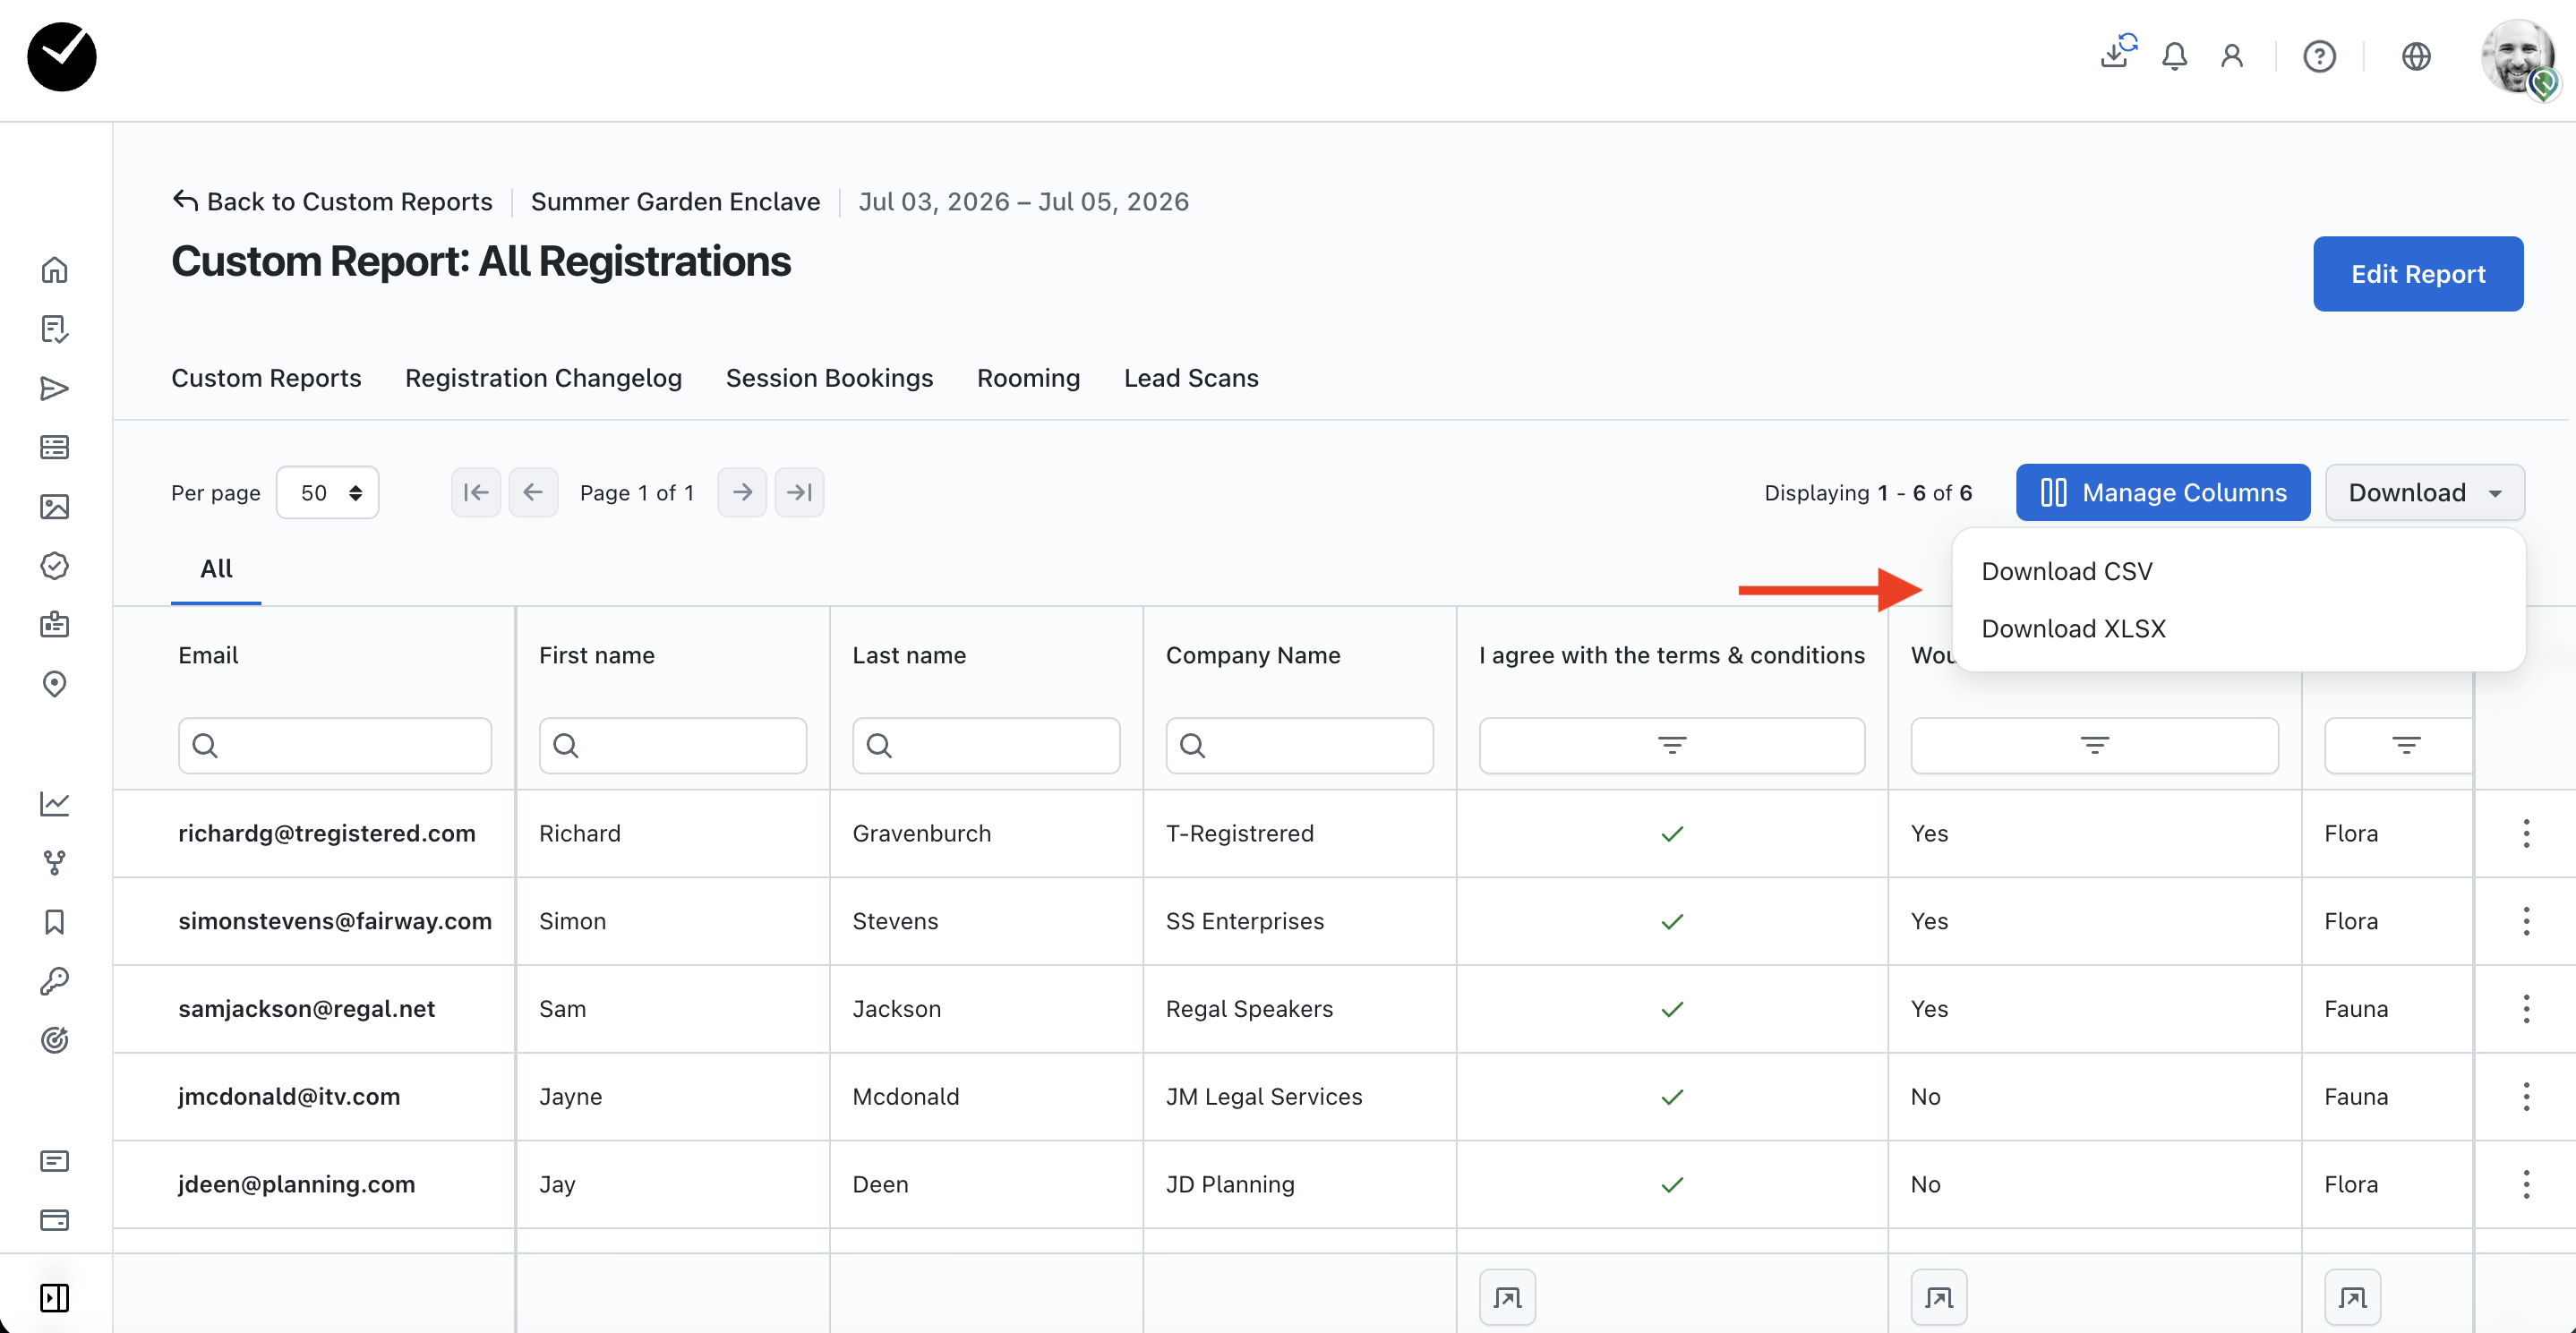Go Back to Custom Reports
This screenshot has height=1333, width=2576.
333,202
